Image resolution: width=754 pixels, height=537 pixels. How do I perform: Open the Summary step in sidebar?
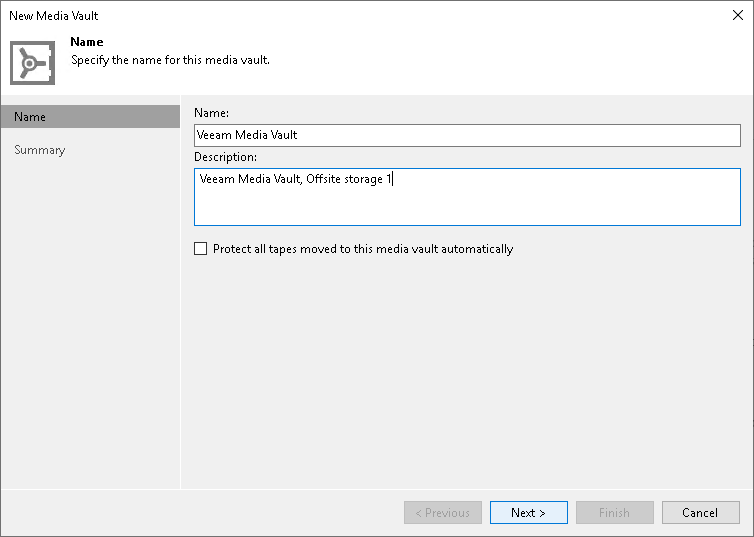[x=39, y=150]
